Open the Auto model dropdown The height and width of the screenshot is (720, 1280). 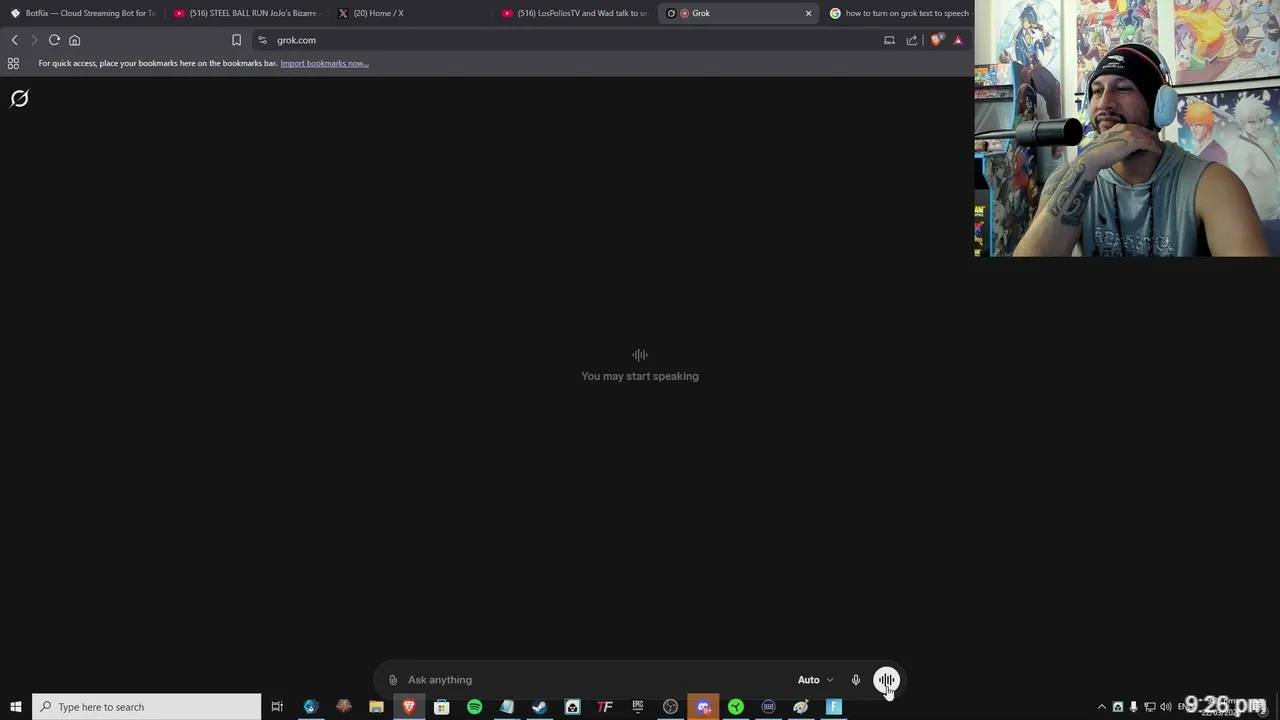pos(815,680)
